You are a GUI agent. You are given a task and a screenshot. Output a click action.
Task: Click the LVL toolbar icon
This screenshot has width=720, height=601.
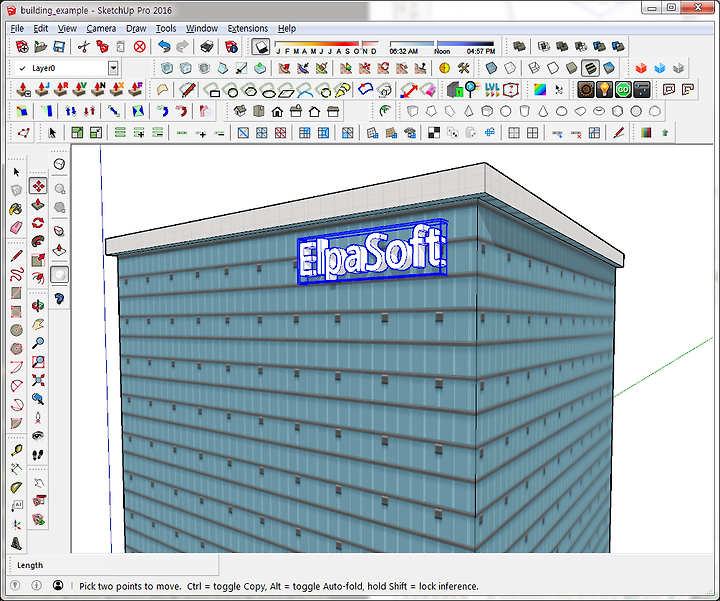click(492, 90)
